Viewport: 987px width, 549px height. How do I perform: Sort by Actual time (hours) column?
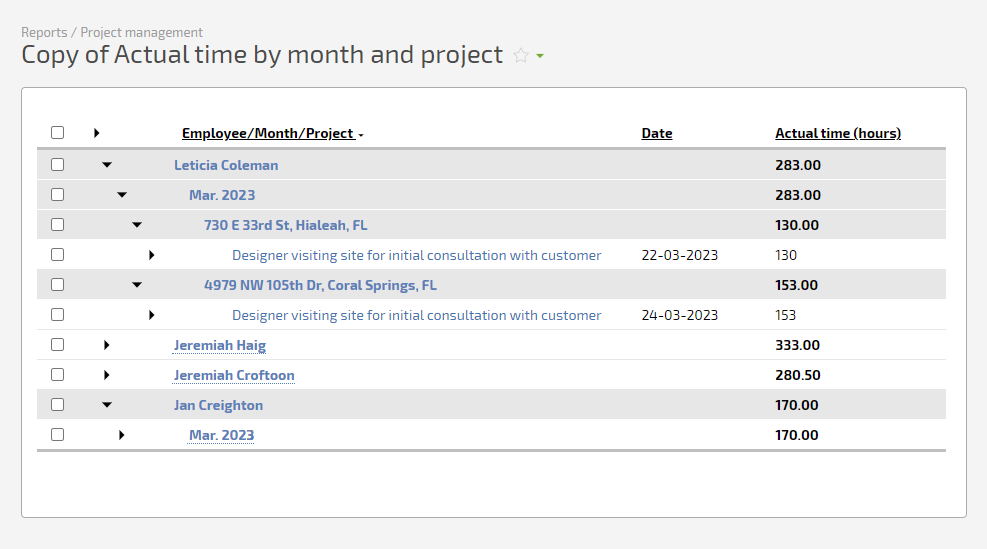838,133
